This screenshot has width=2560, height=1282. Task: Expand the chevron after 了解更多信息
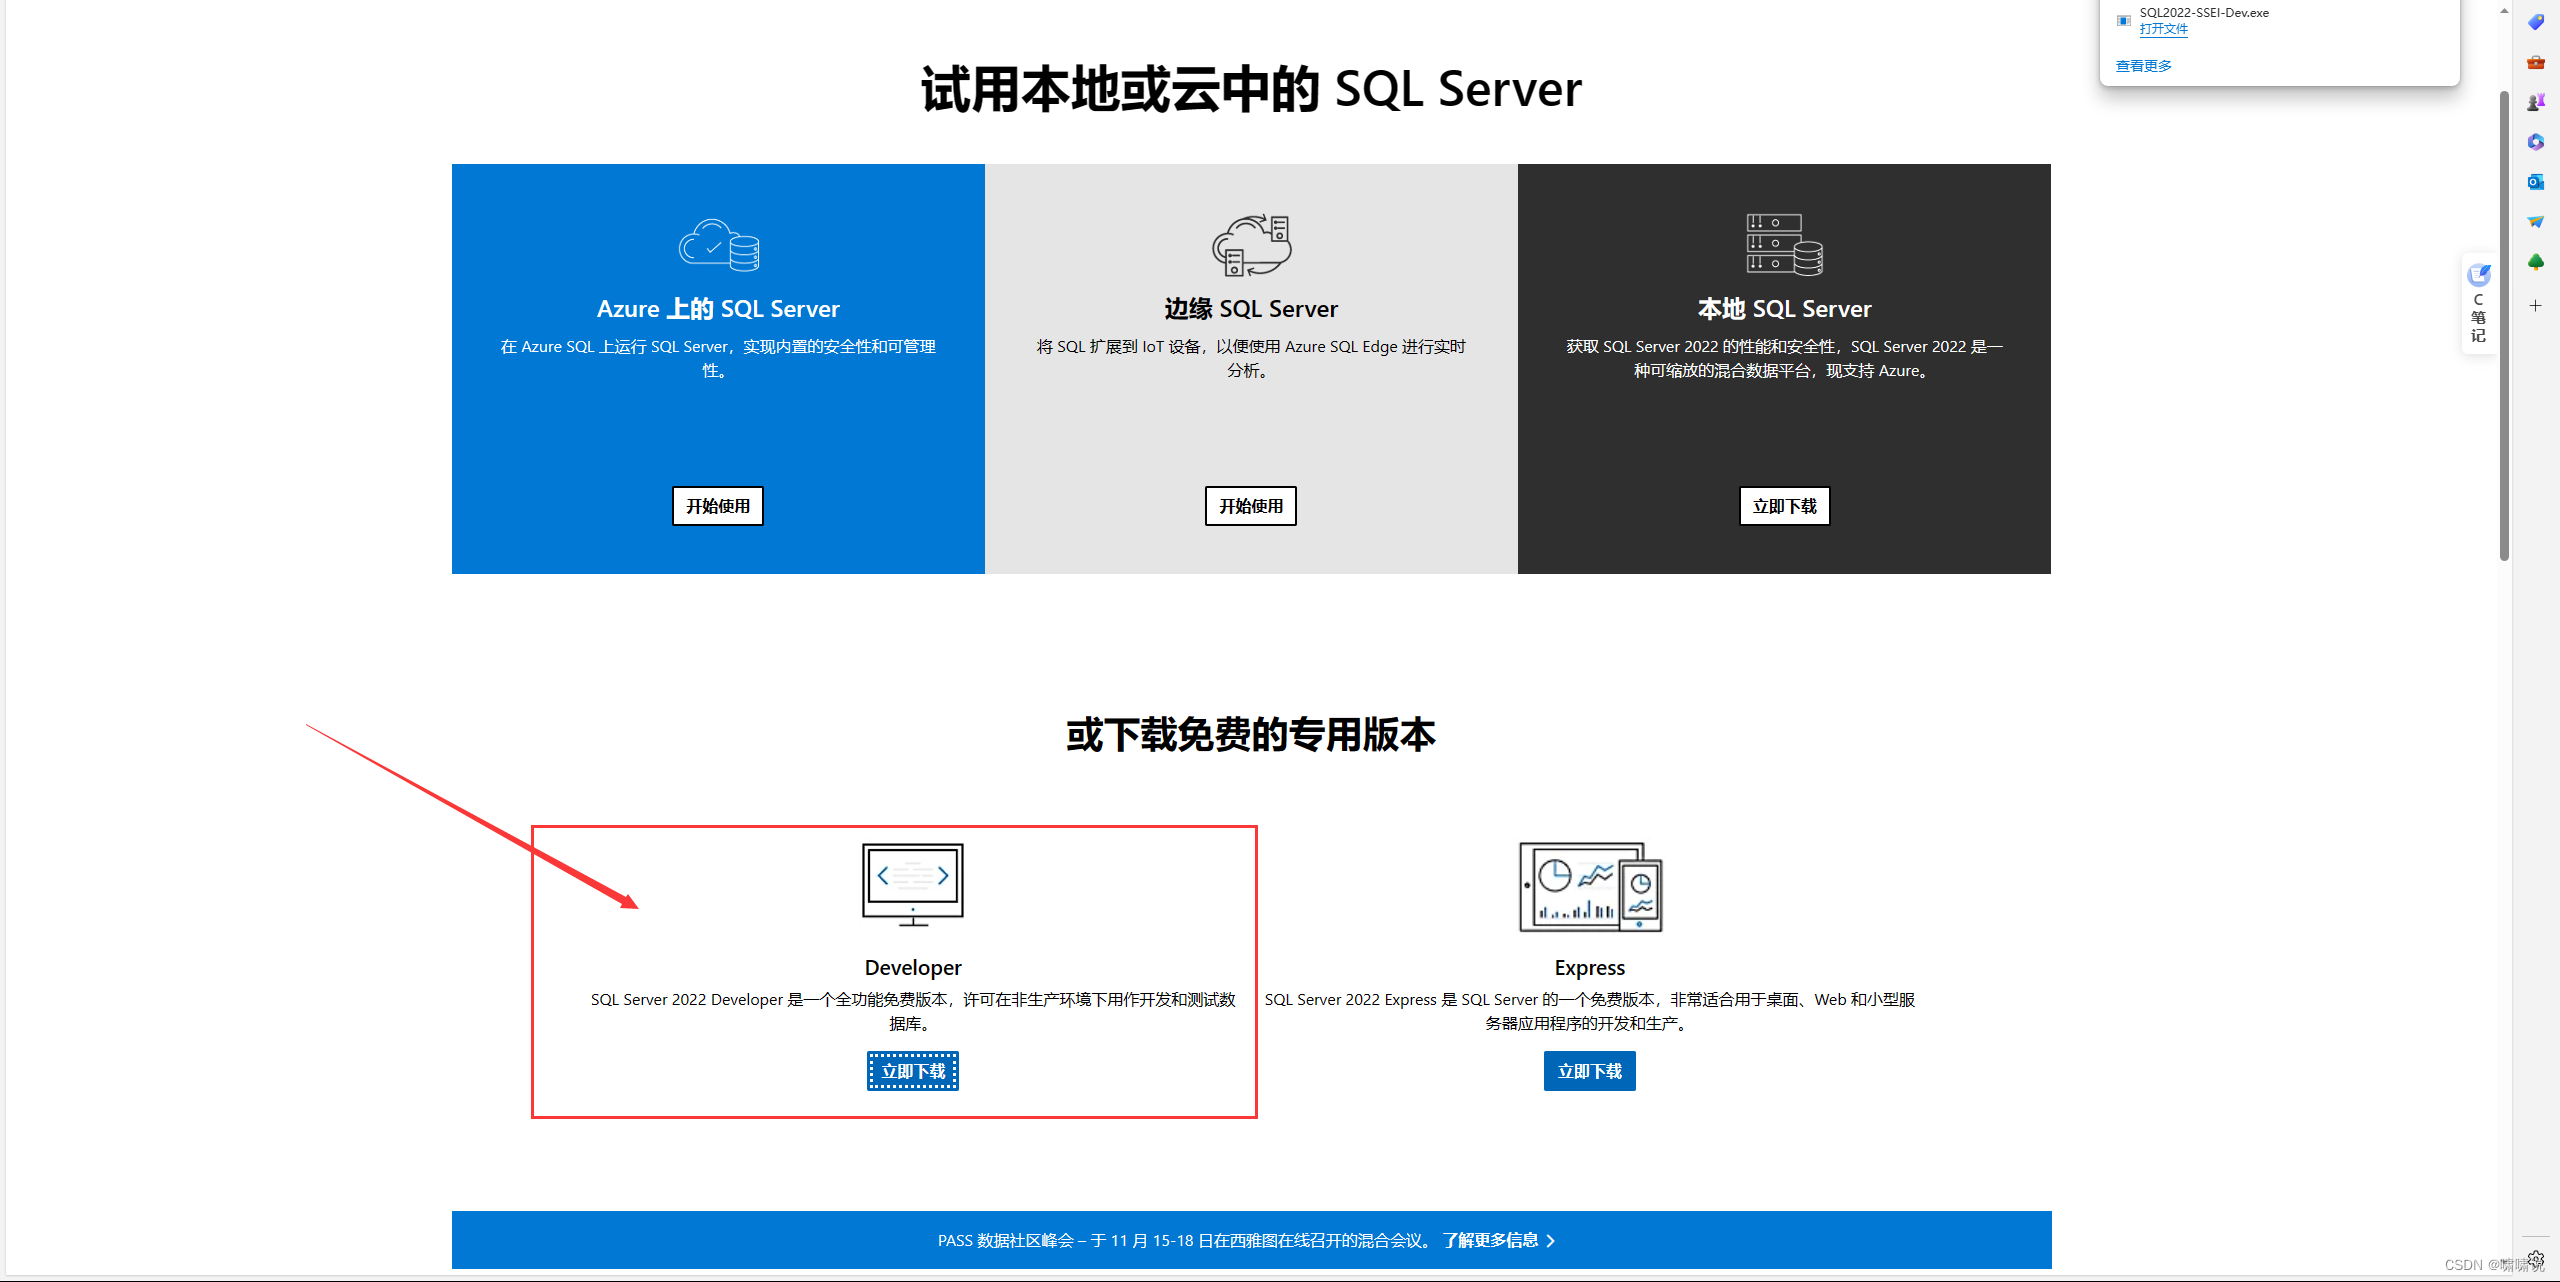[x=1551, y=1240]
